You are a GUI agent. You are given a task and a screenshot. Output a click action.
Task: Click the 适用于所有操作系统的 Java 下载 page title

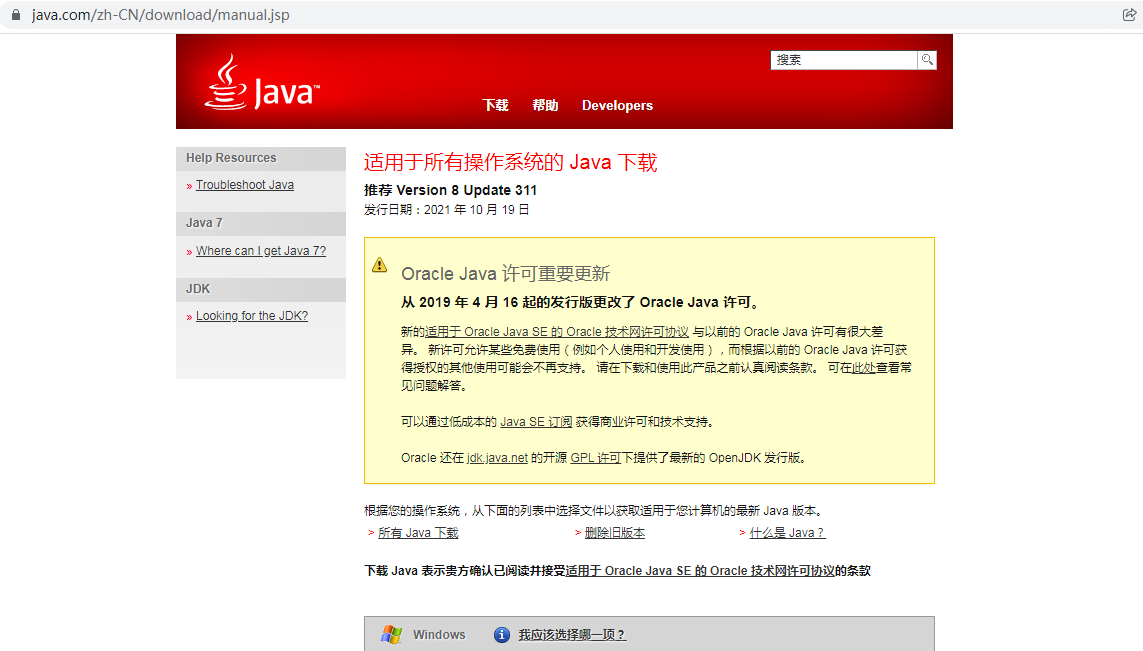[x=510, y=162]
